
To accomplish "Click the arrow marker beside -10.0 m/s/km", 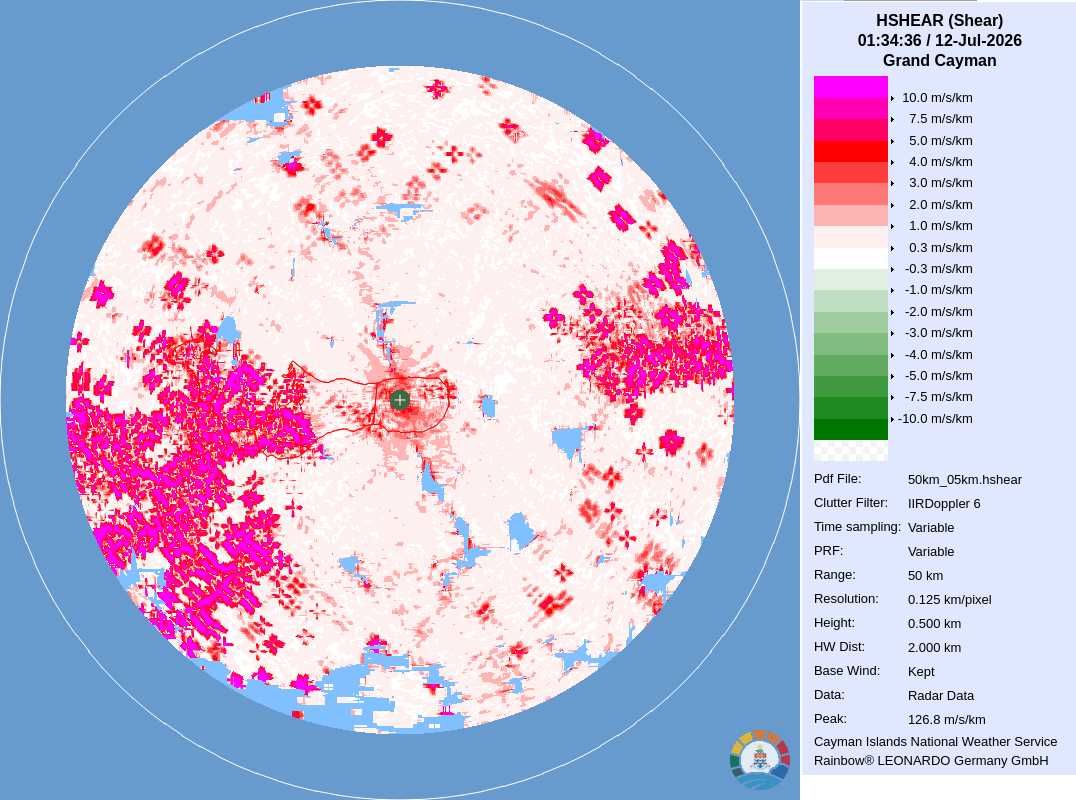I will click(x=892, y=419).
